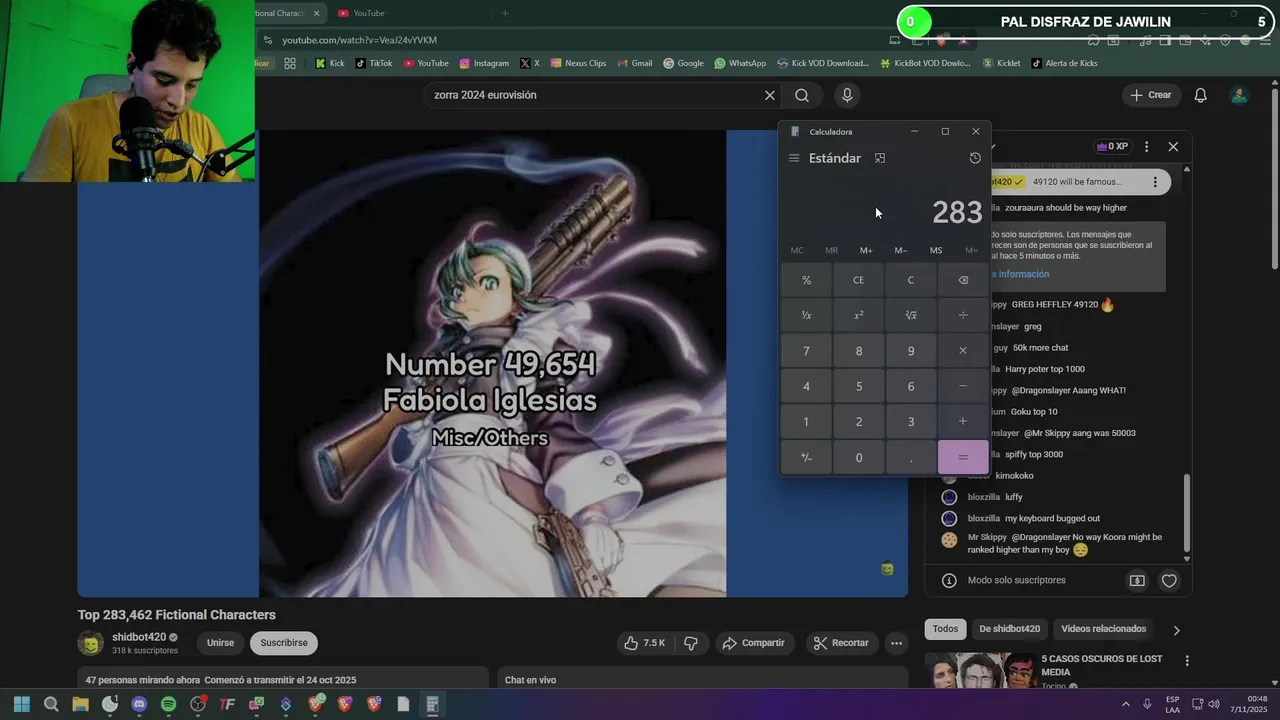Open the Kick bookmark
Image resolution: width=1280 pixels, height=720 pixels.
[x=329, y=63]
